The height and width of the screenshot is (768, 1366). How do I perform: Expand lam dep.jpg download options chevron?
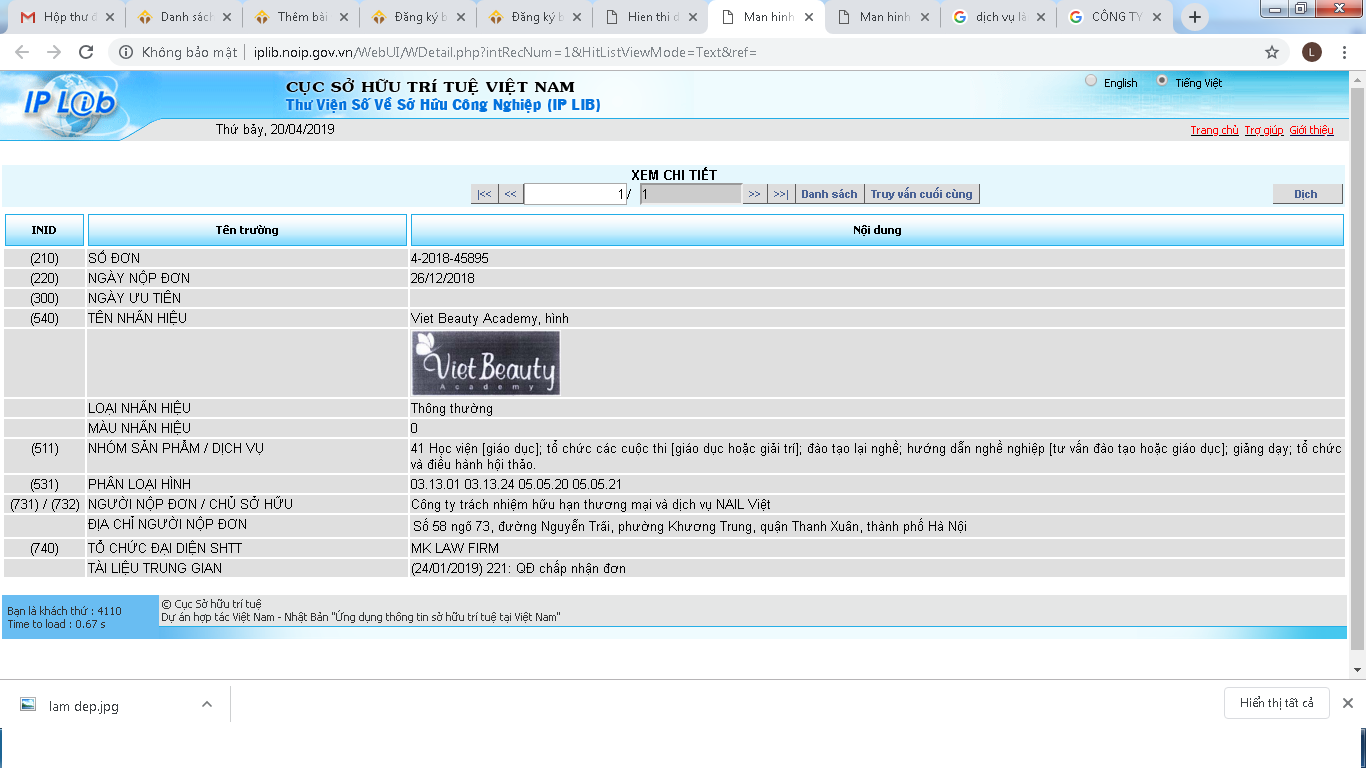(x=207, y=704)
